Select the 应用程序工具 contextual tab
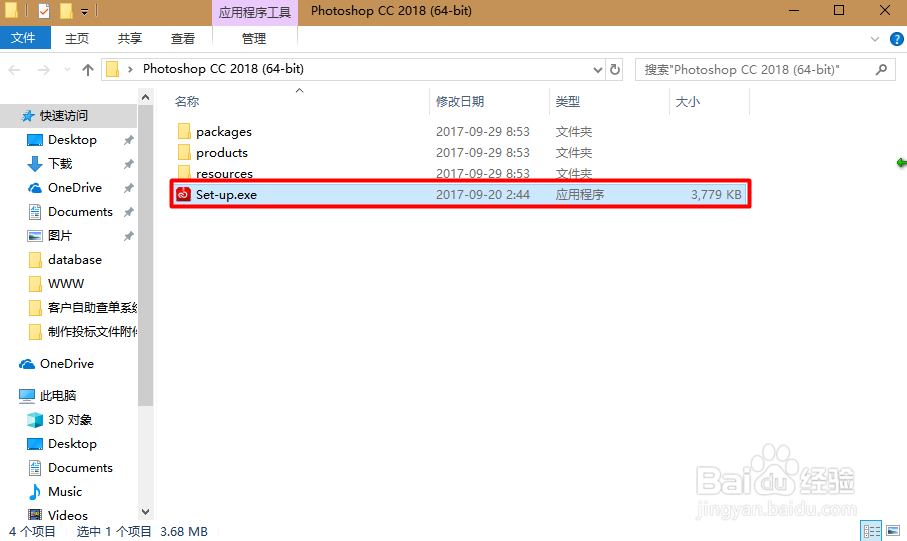907x541 pixels. (255, 13)
